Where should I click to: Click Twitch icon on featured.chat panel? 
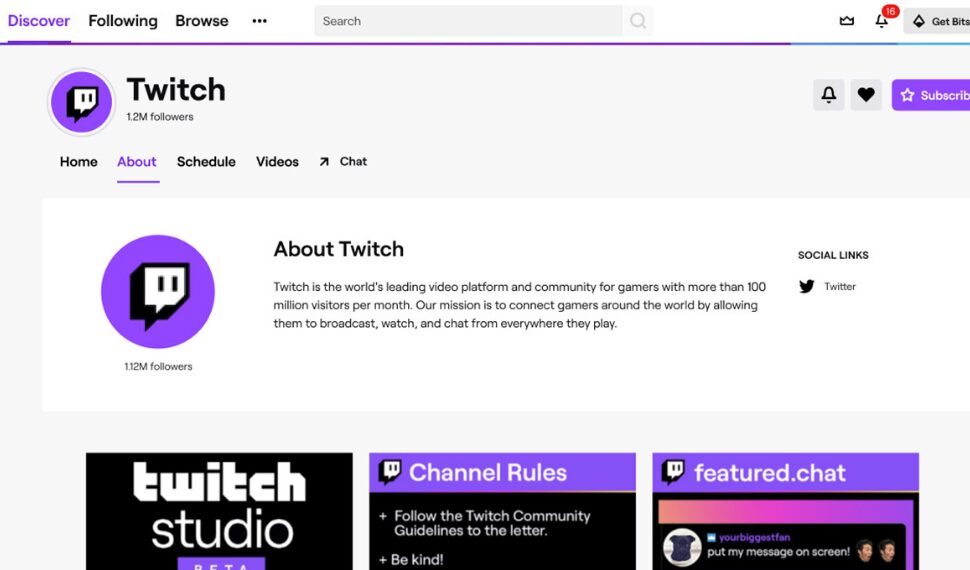pyautogui.click(x=674, y=472)
